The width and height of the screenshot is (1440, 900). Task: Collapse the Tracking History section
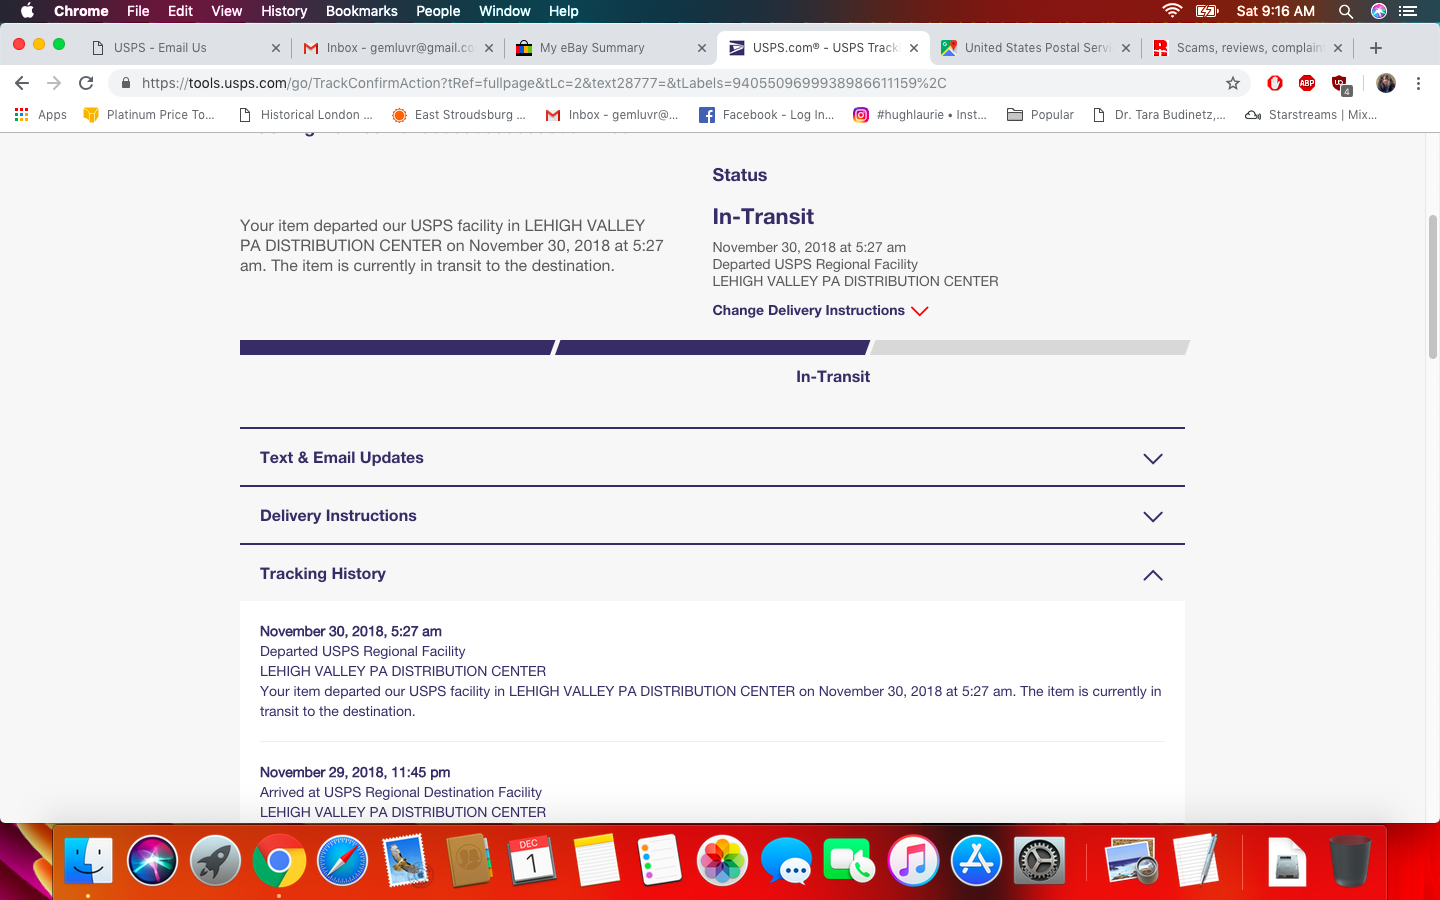point(712,574)
